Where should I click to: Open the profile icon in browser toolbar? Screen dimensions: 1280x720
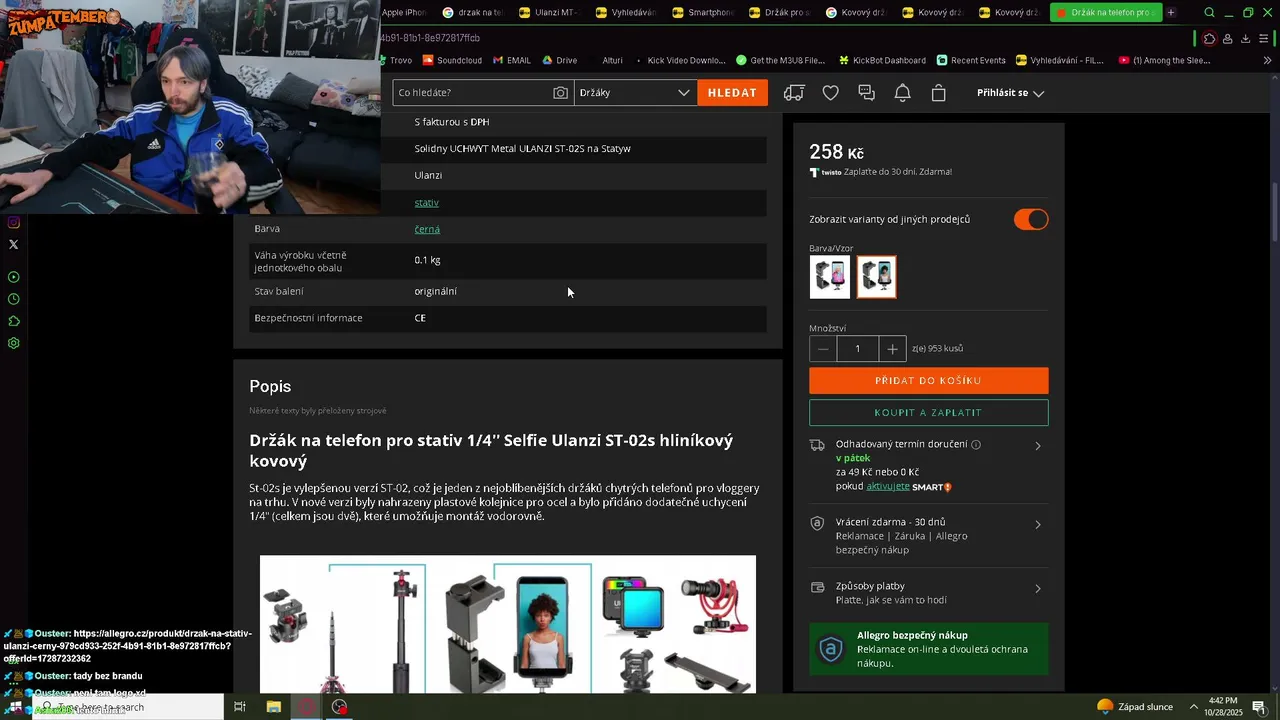[1227, 39]
